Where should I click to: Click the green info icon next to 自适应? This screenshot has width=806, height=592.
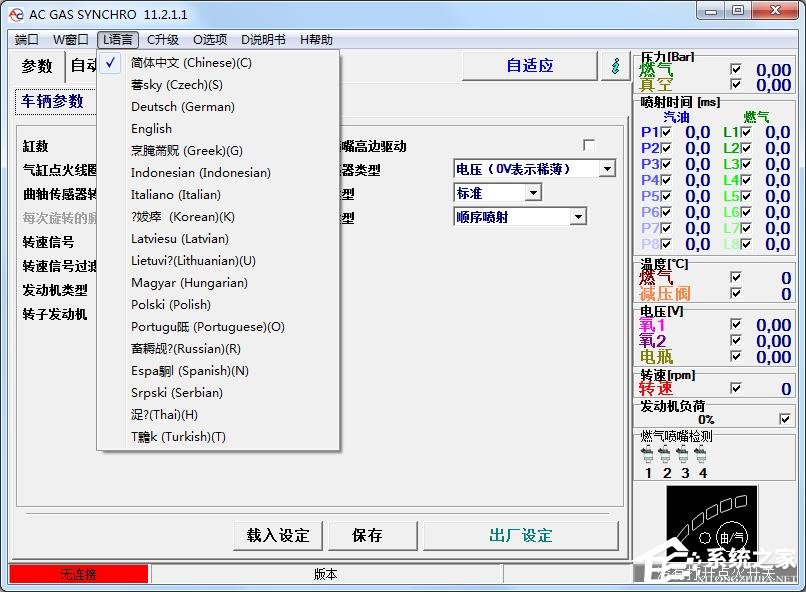tap(615, 66)
